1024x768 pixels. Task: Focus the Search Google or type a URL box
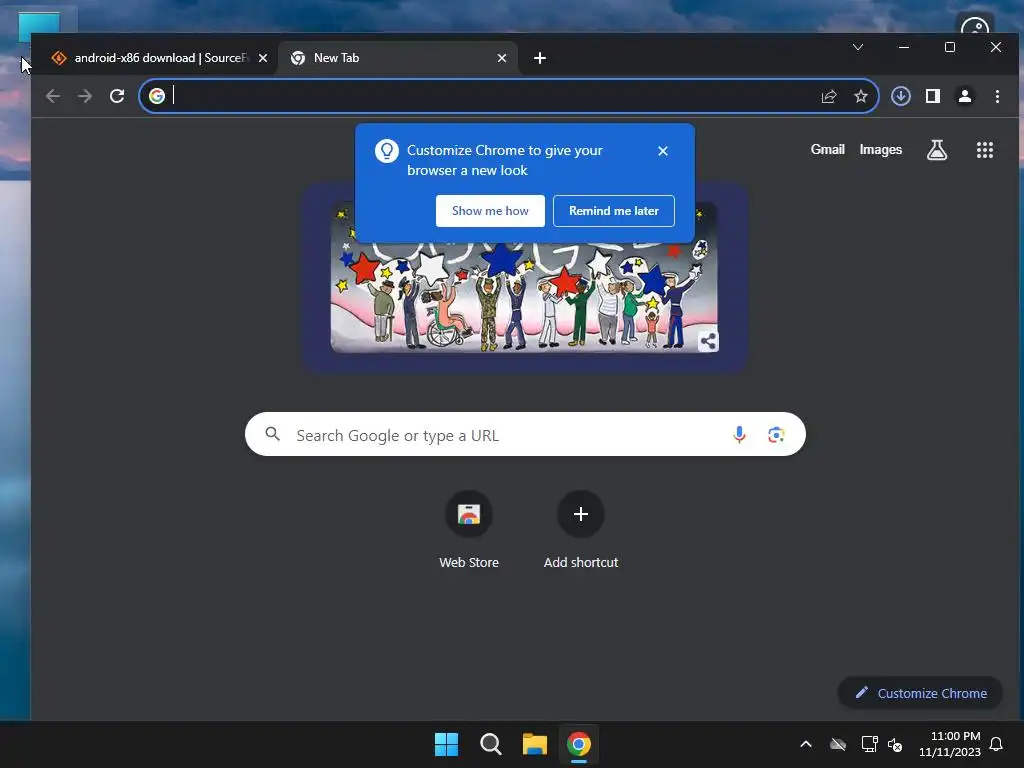(x=525, y=434)
